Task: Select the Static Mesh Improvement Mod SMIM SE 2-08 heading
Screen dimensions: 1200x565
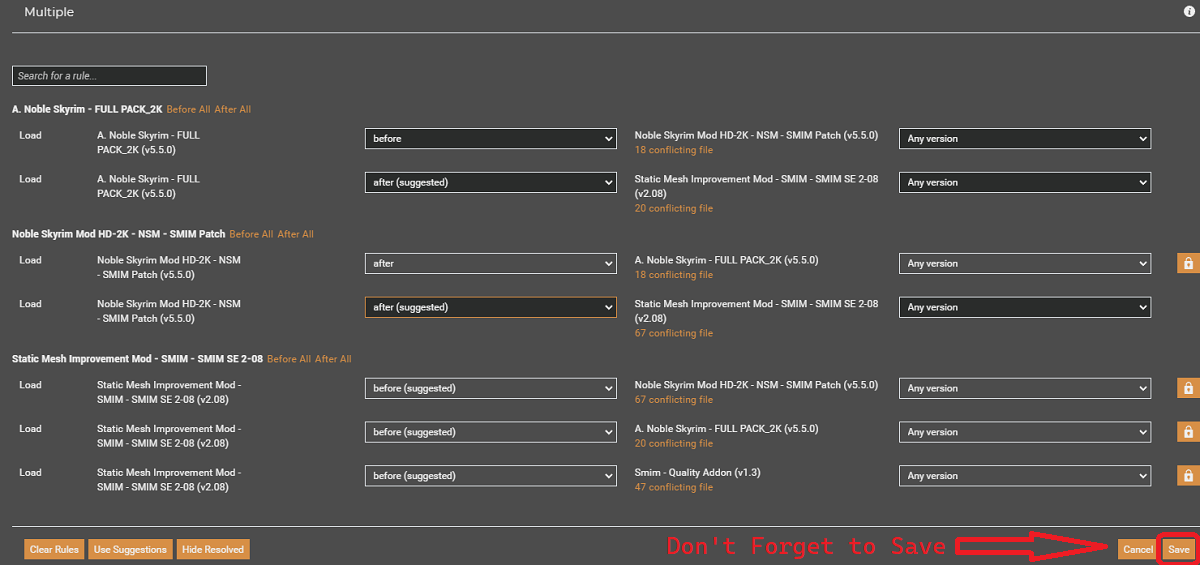Action: tap(138, 359)
